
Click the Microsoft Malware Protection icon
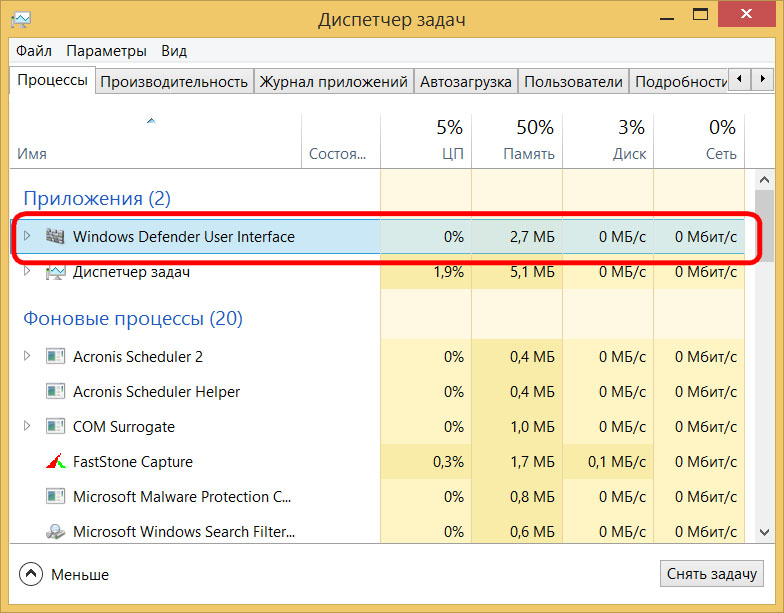click(55, 496)
